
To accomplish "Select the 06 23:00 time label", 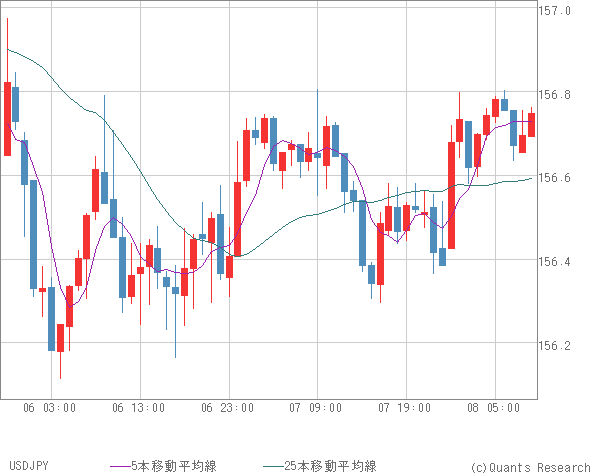I will 228,408.
